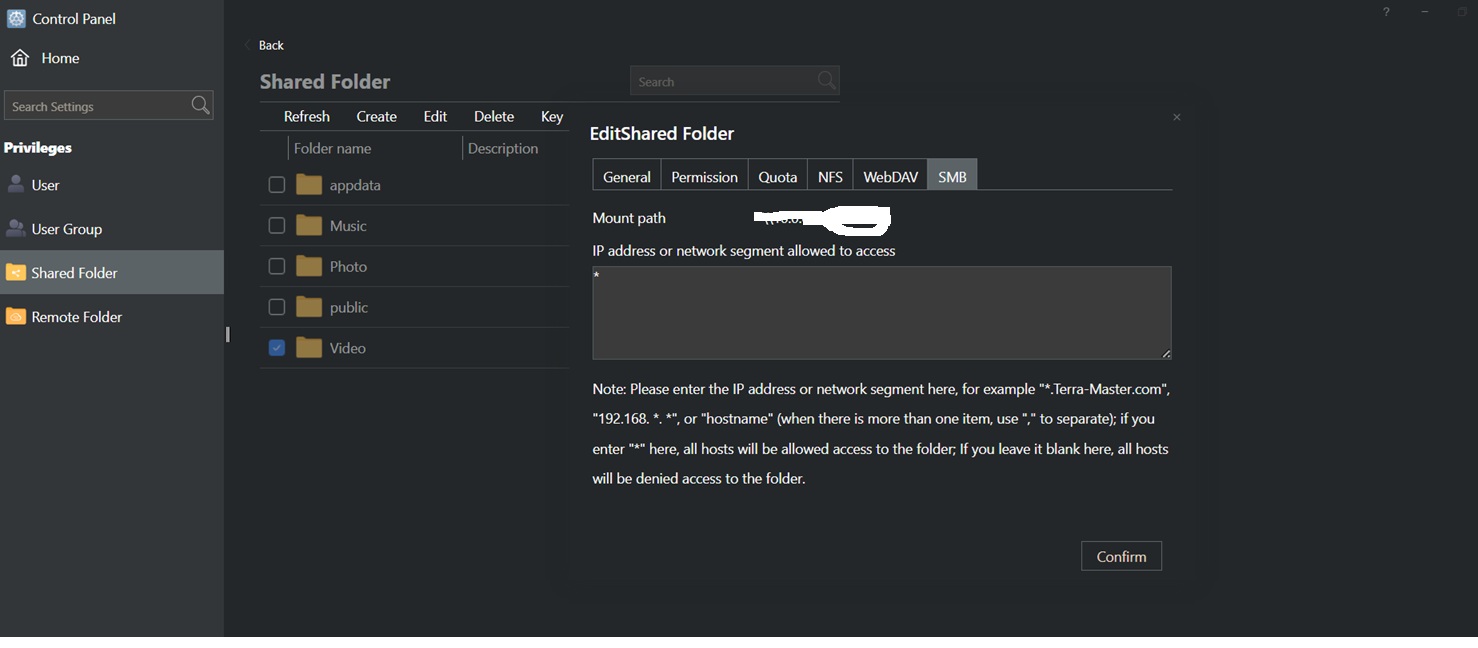Image resolution: width=1478 pixels, height=648 pixels.
Task: Click the Shared Folder search magnifier icon
Action: tap(826, 81)
